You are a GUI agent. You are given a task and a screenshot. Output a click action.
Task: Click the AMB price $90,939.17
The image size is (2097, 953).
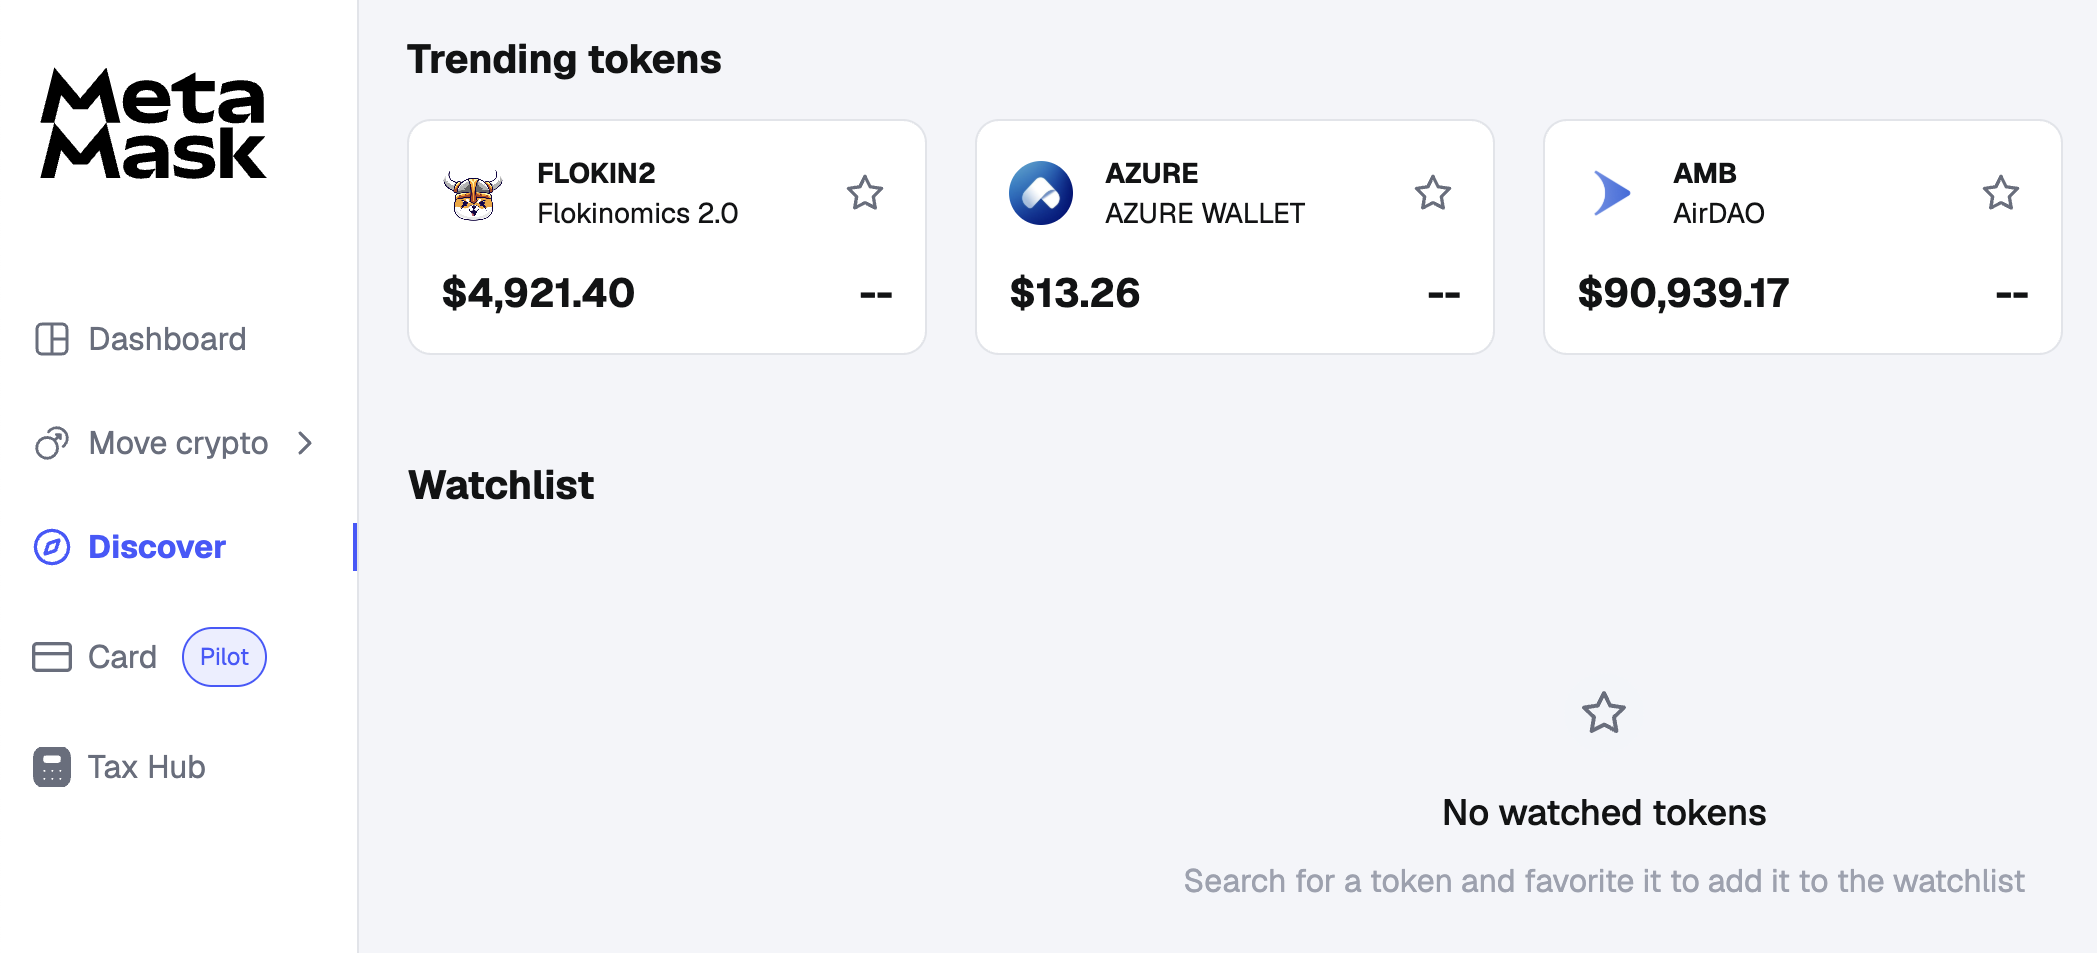click(1683, 293)
